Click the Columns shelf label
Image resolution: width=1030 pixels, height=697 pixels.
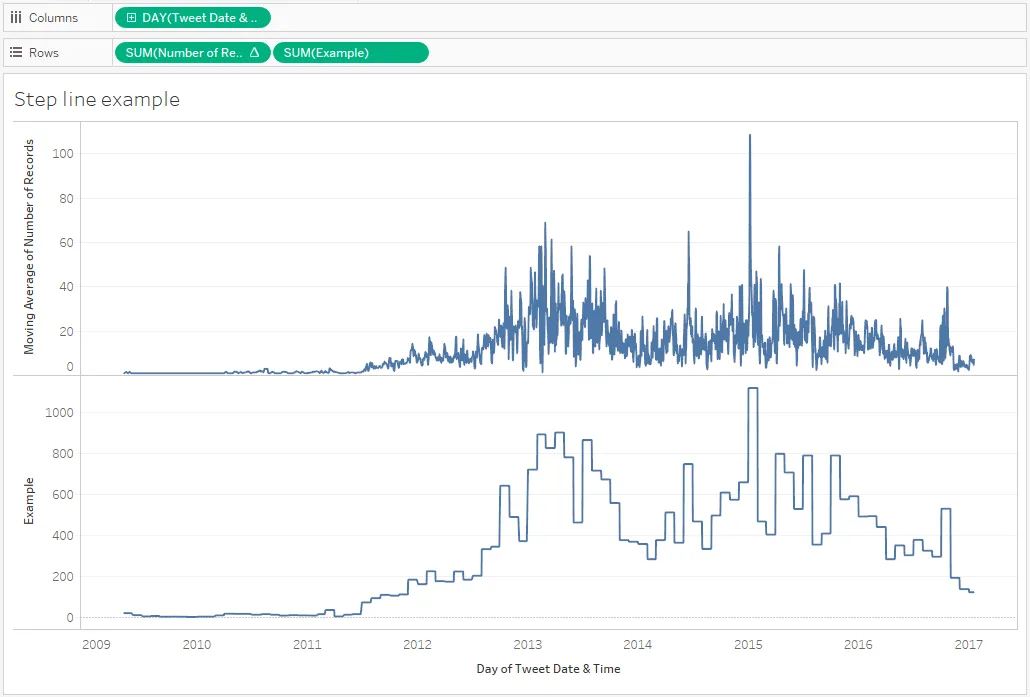coord(53,18)
